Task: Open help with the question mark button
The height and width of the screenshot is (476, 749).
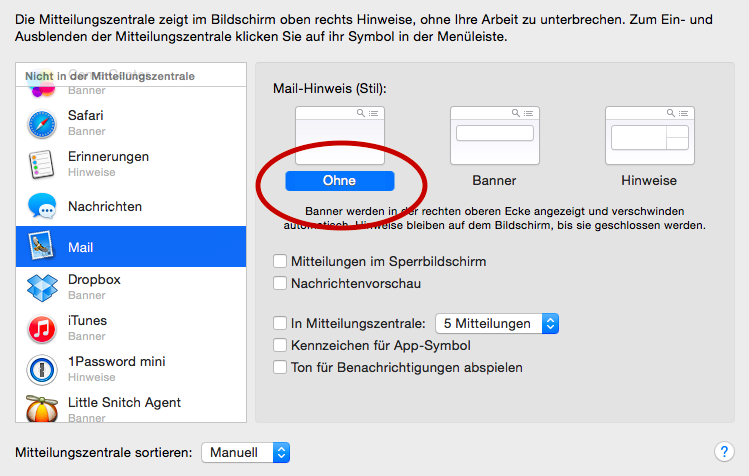Action: pos(726,452)
